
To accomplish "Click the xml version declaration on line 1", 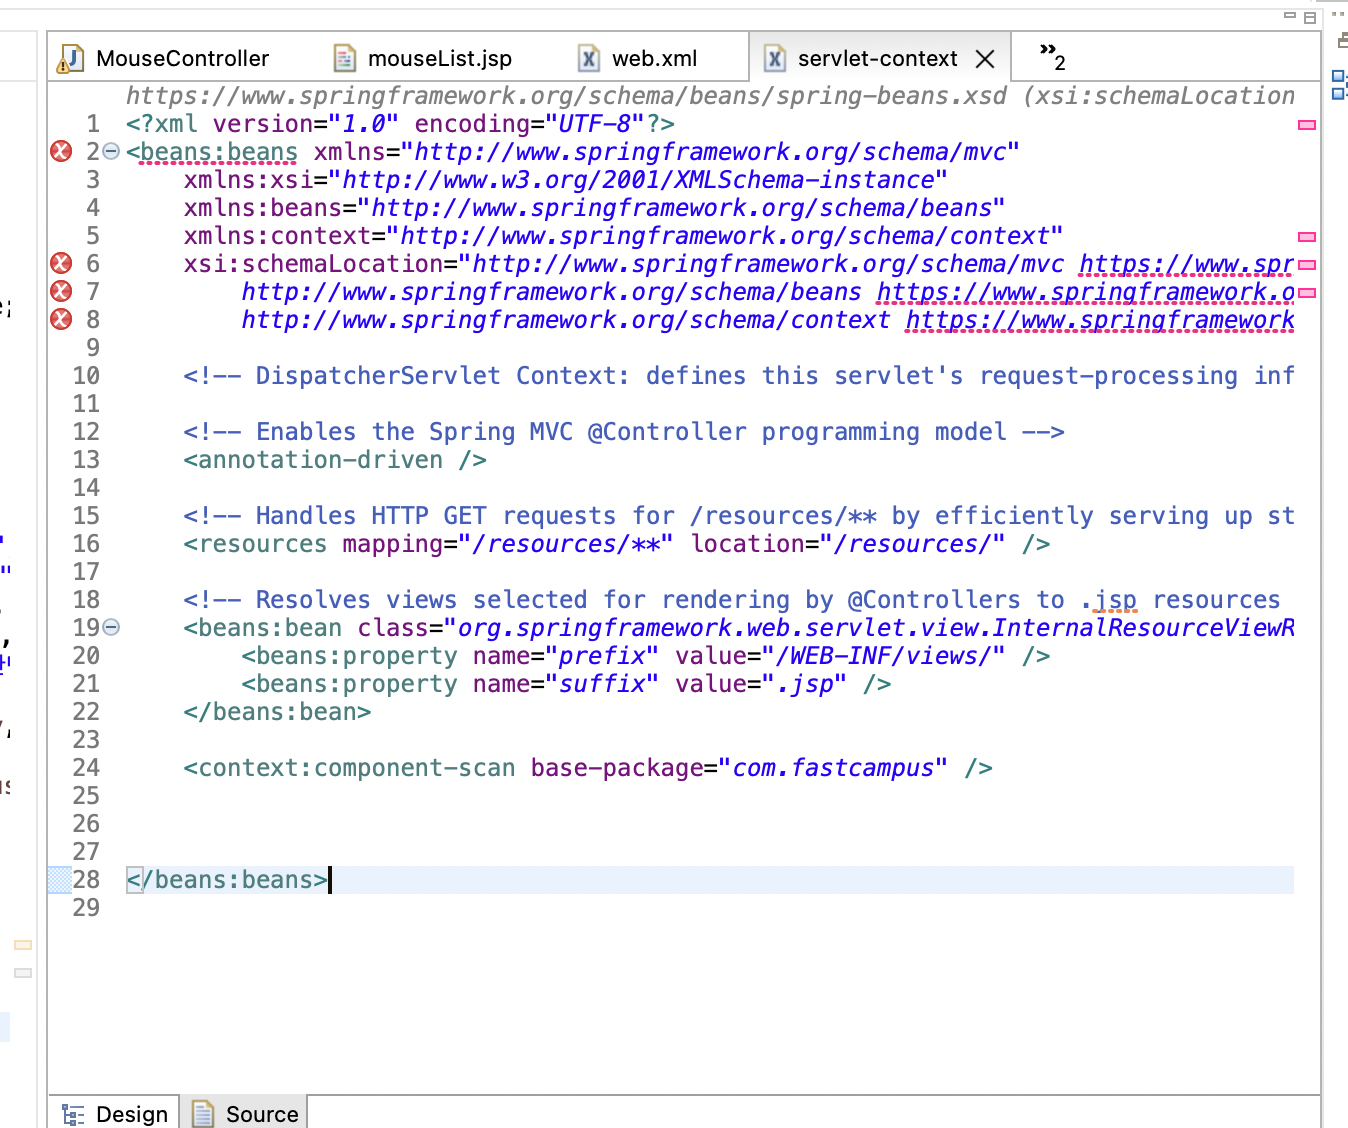I will 400,124.
